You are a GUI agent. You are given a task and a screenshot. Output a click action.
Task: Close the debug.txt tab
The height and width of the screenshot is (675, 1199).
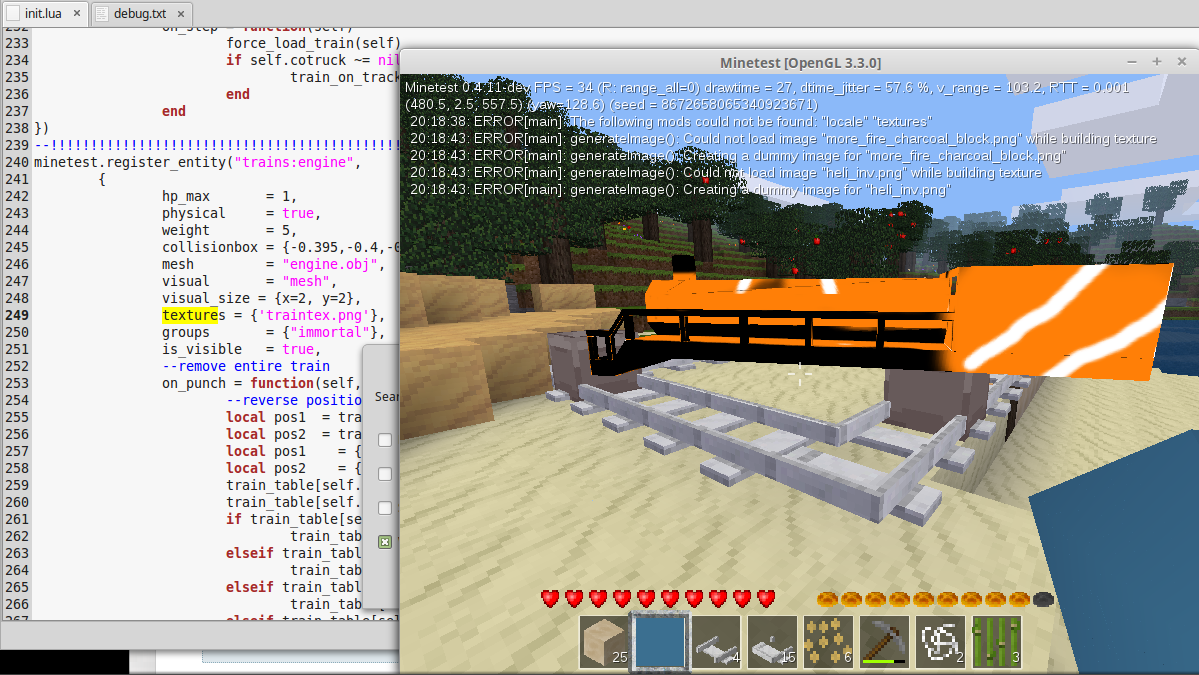click(180, 15)
